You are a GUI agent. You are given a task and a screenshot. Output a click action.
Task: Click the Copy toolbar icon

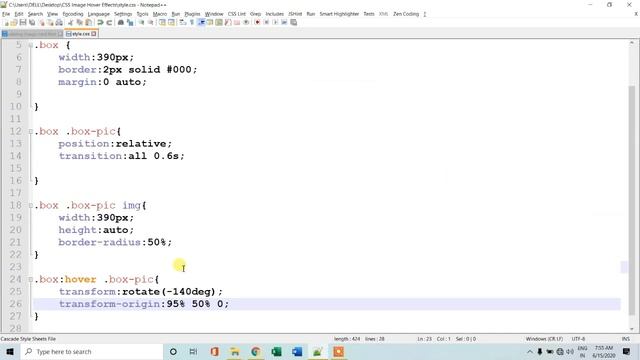click(80, 22)
